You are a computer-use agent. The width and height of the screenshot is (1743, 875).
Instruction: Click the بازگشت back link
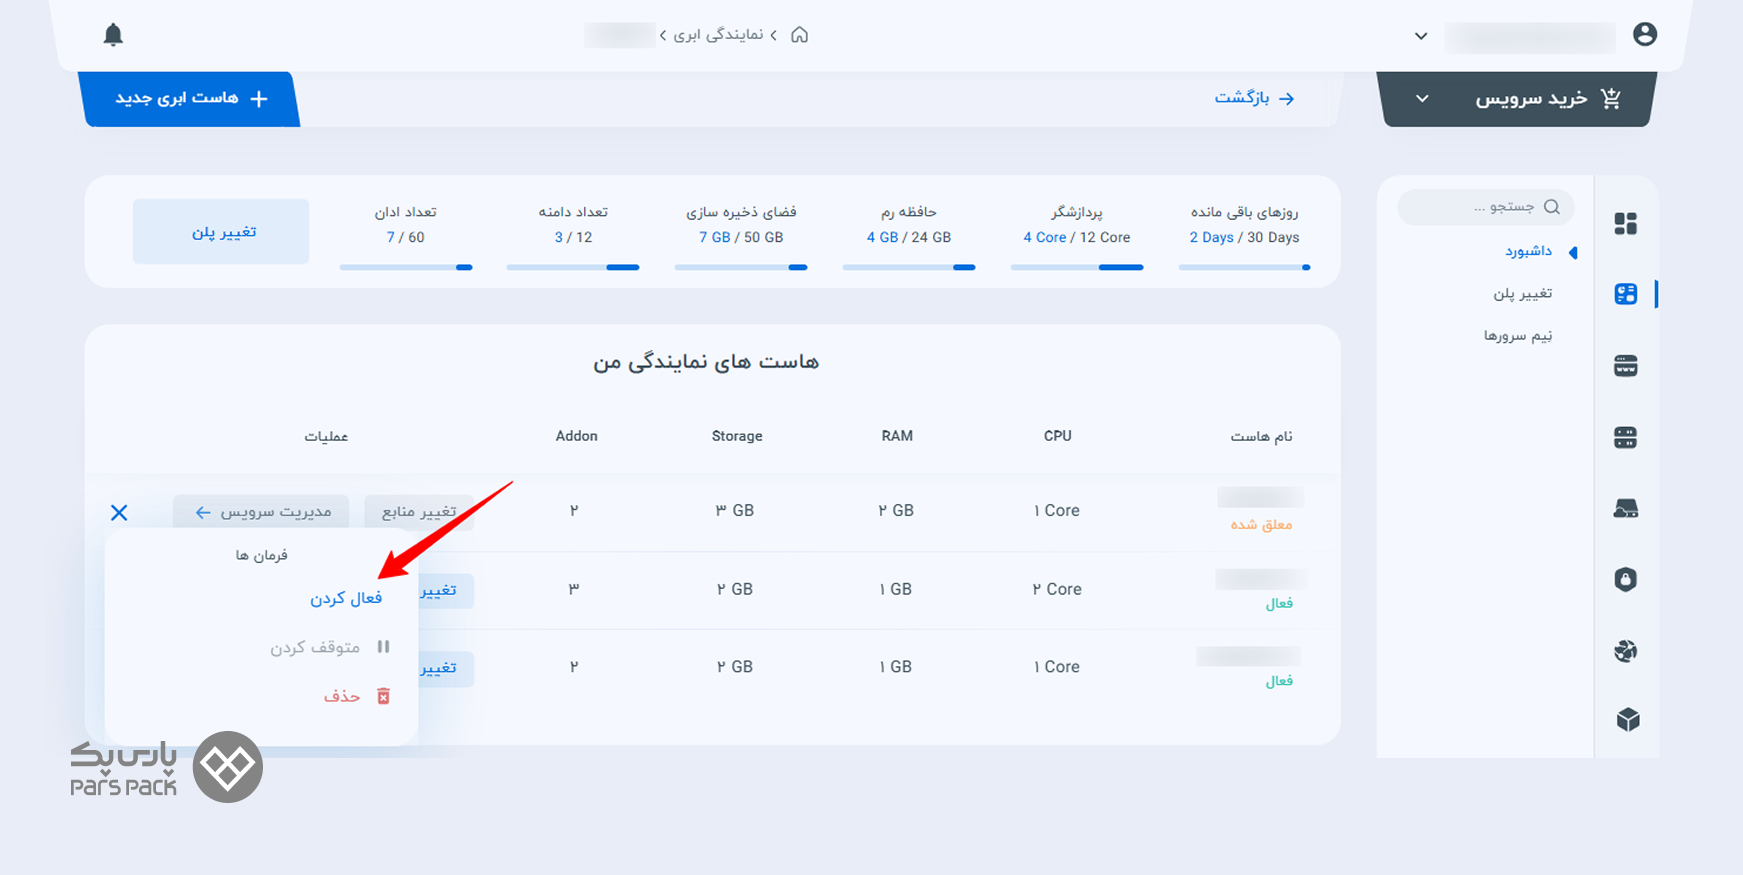click(1254, 98)
